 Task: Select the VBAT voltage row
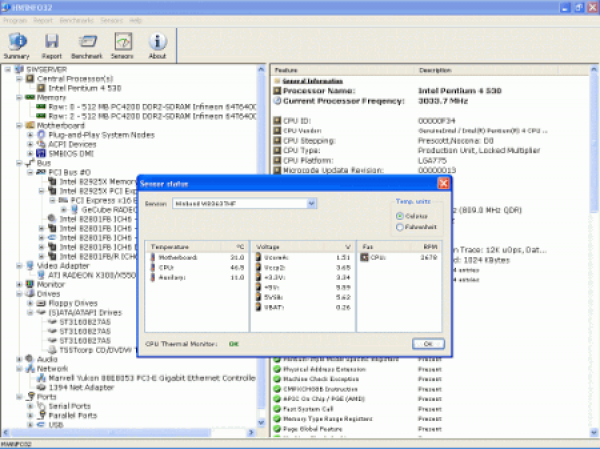coord(303,307)
